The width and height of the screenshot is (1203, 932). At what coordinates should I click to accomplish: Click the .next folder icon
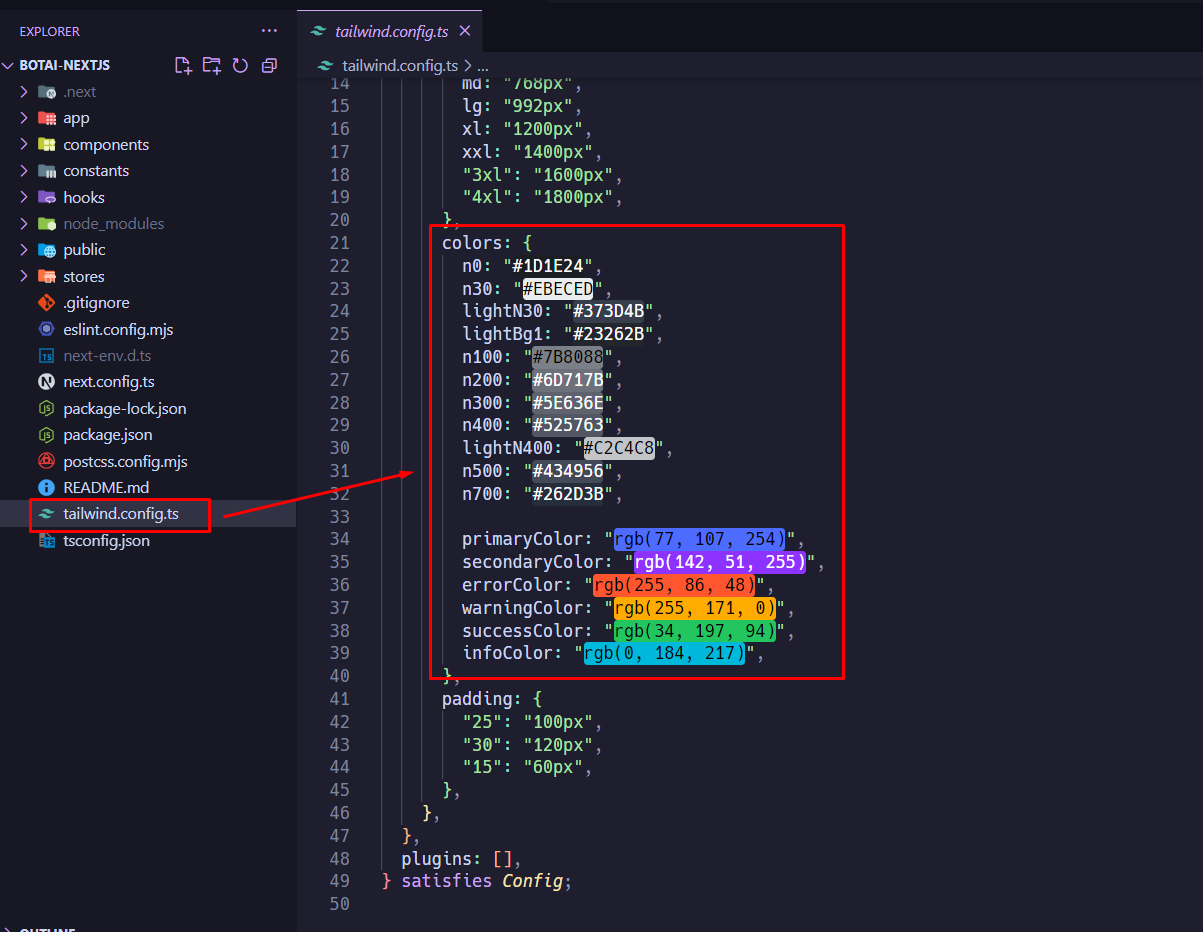46,92
